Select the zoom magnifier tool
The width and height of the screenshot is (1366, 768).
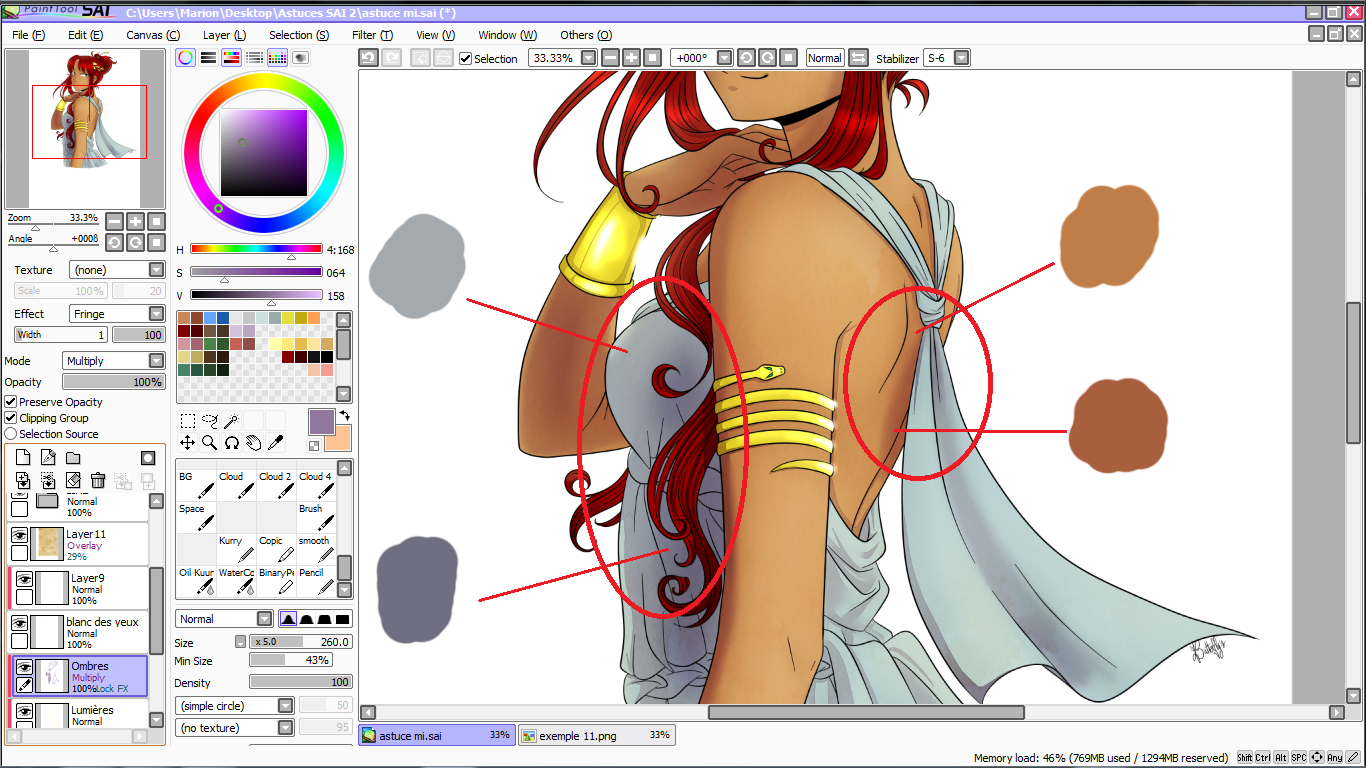(209, 442)
